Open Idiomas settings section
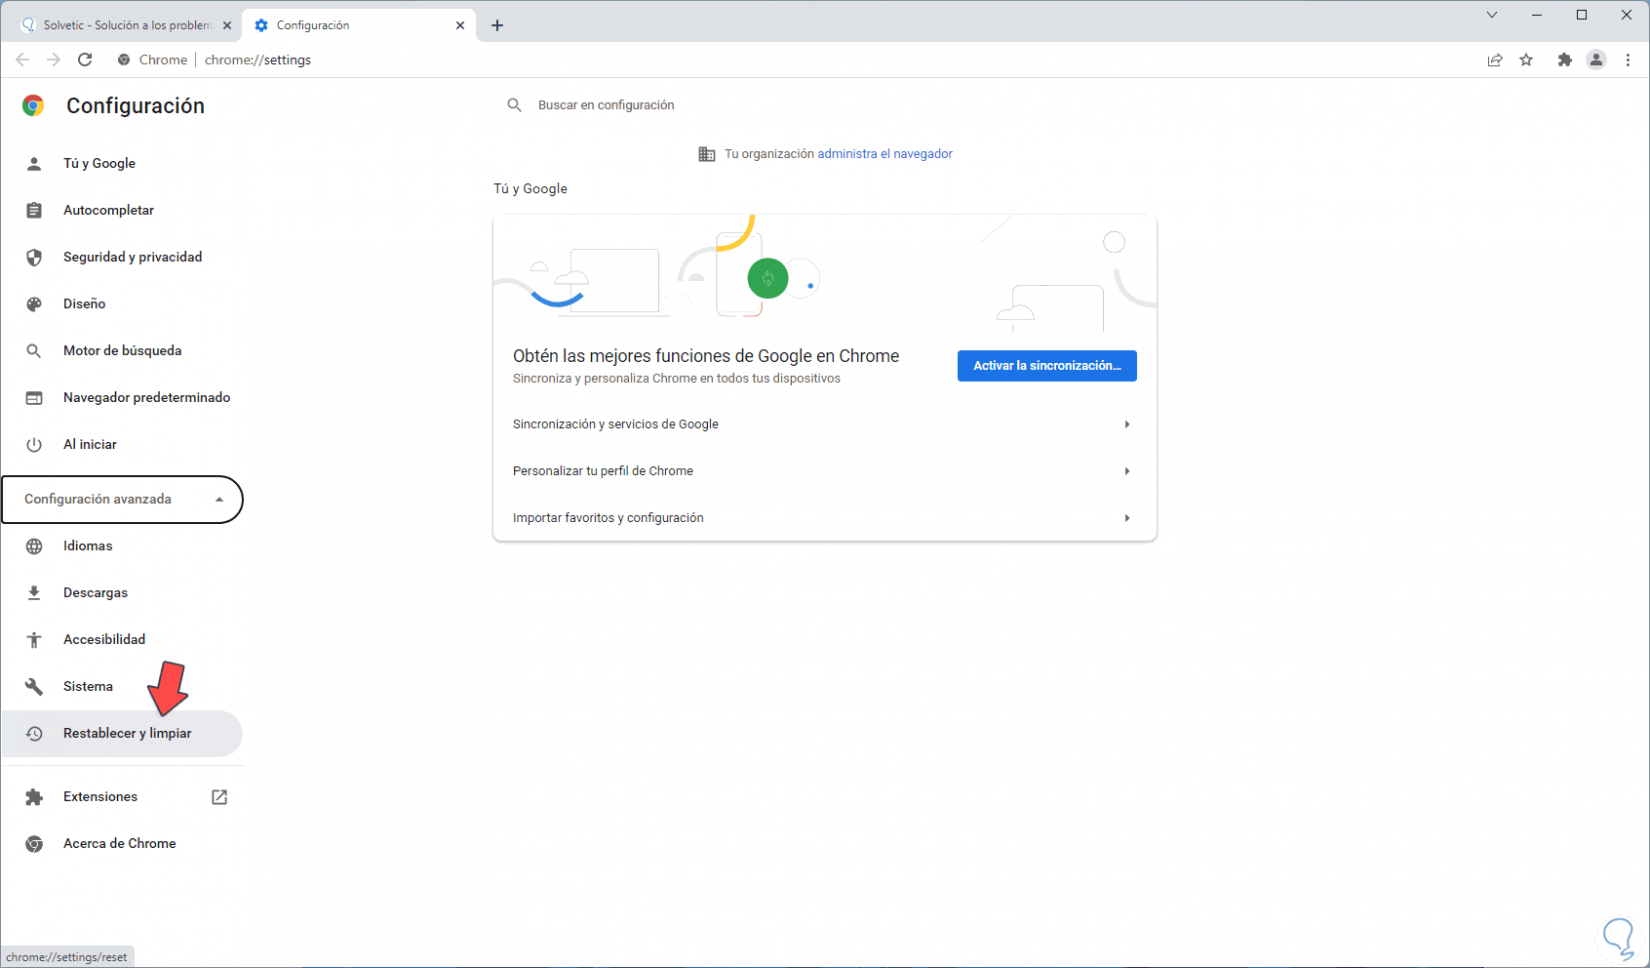1650x968 pixels. [x=122, y=546]
